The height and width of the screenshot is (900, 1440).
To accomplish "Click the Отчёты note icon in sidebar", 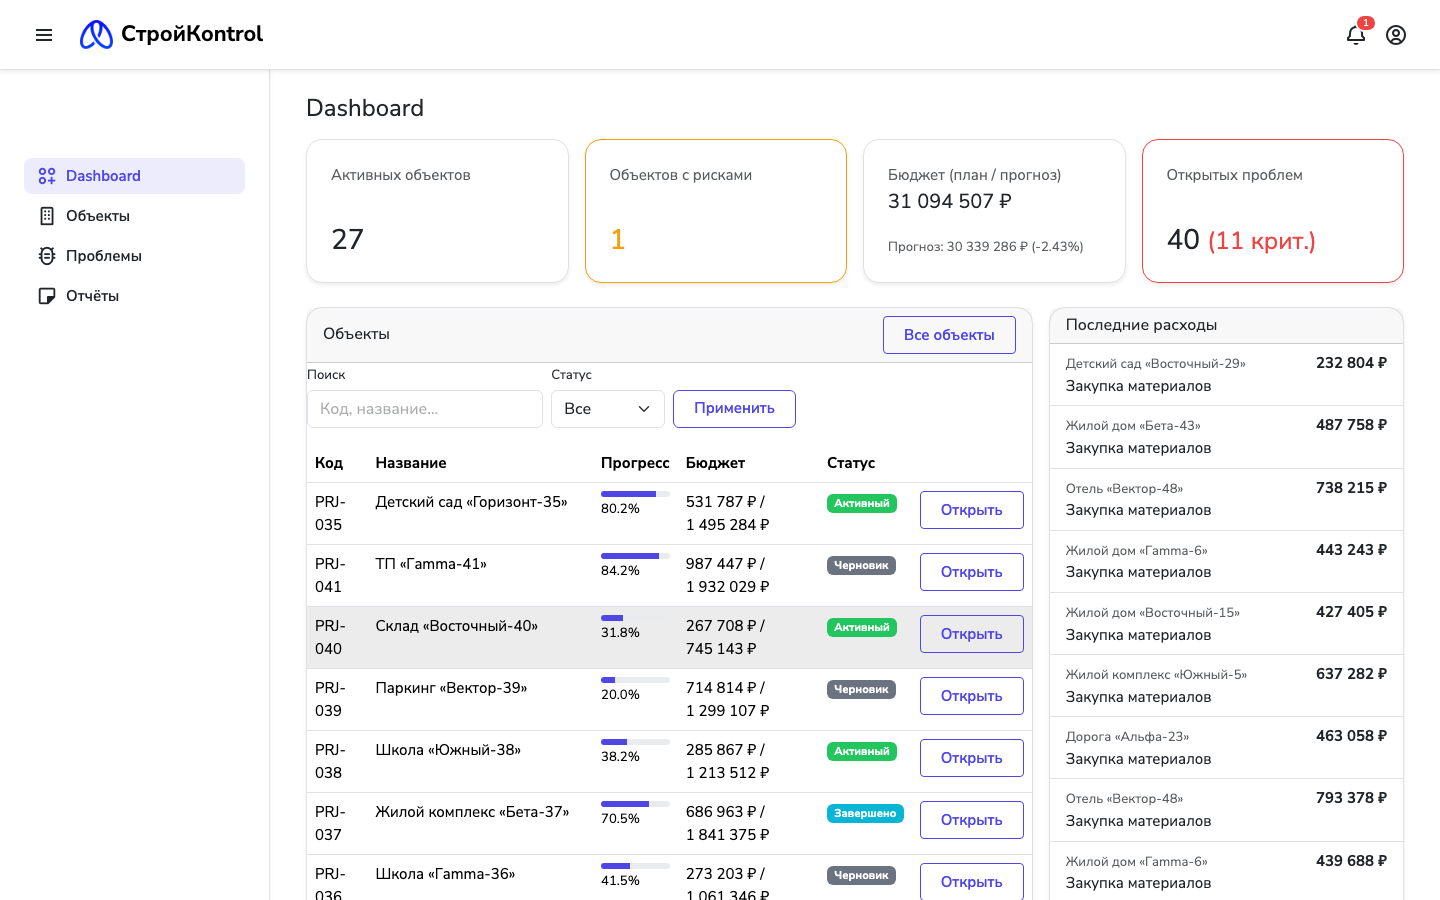I will pyautogui.click(x=47, y=296).
